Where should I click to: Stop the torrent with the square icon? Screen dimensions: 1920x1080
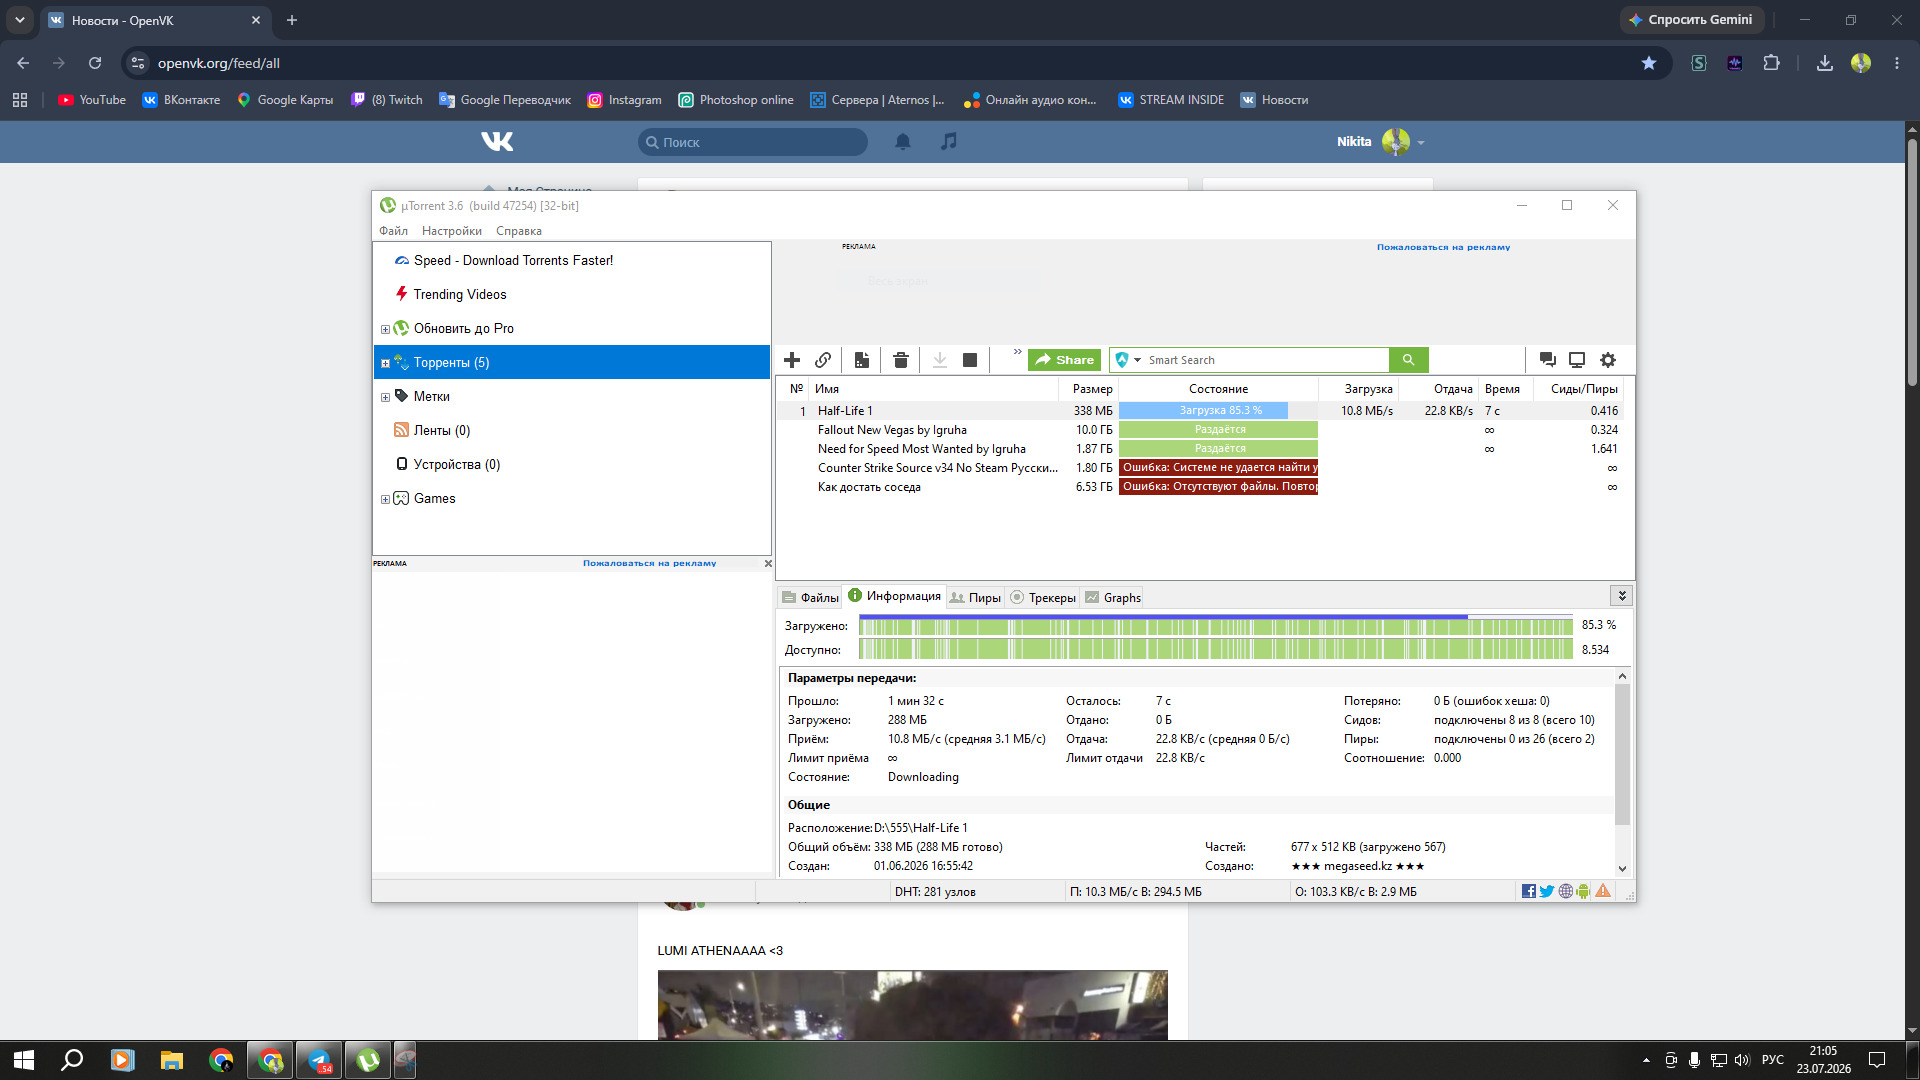[x=969, y=360]
